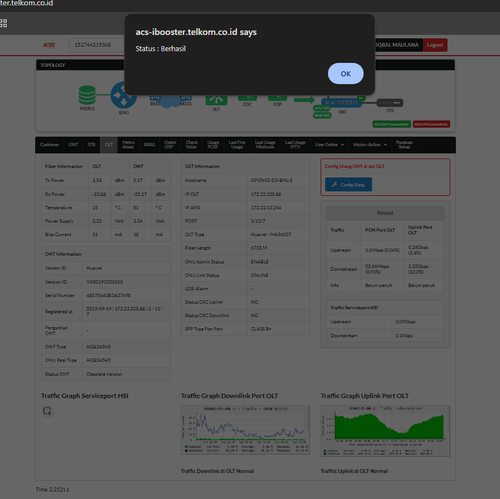Click the ONU Link Status value ONLINE
Viewport: 500px width, 499px height.
(x=260, y=275)
